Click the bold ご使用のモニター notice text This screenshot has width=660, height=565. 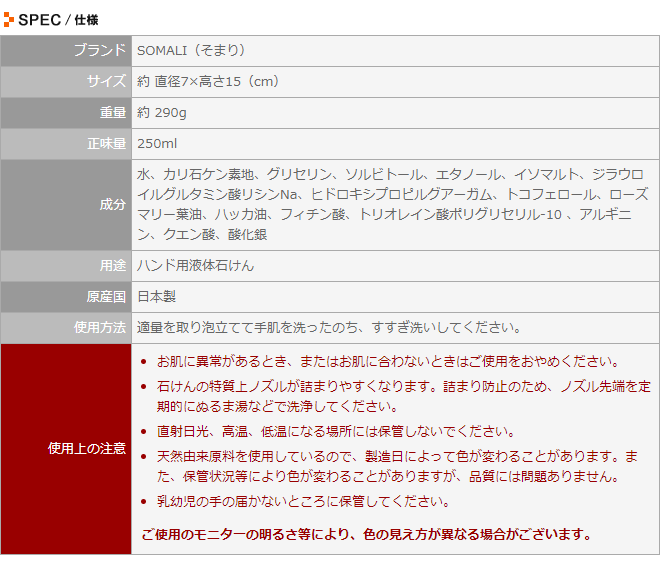[366, 533]
